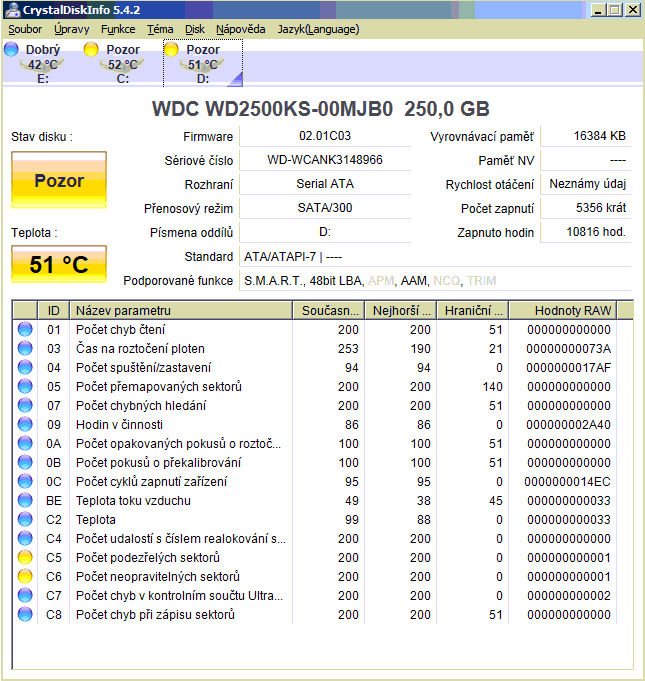The height and width of the screenshot is (681, 645).
Task: Select disk C: showing 52 °C
Action: (123, 63)
